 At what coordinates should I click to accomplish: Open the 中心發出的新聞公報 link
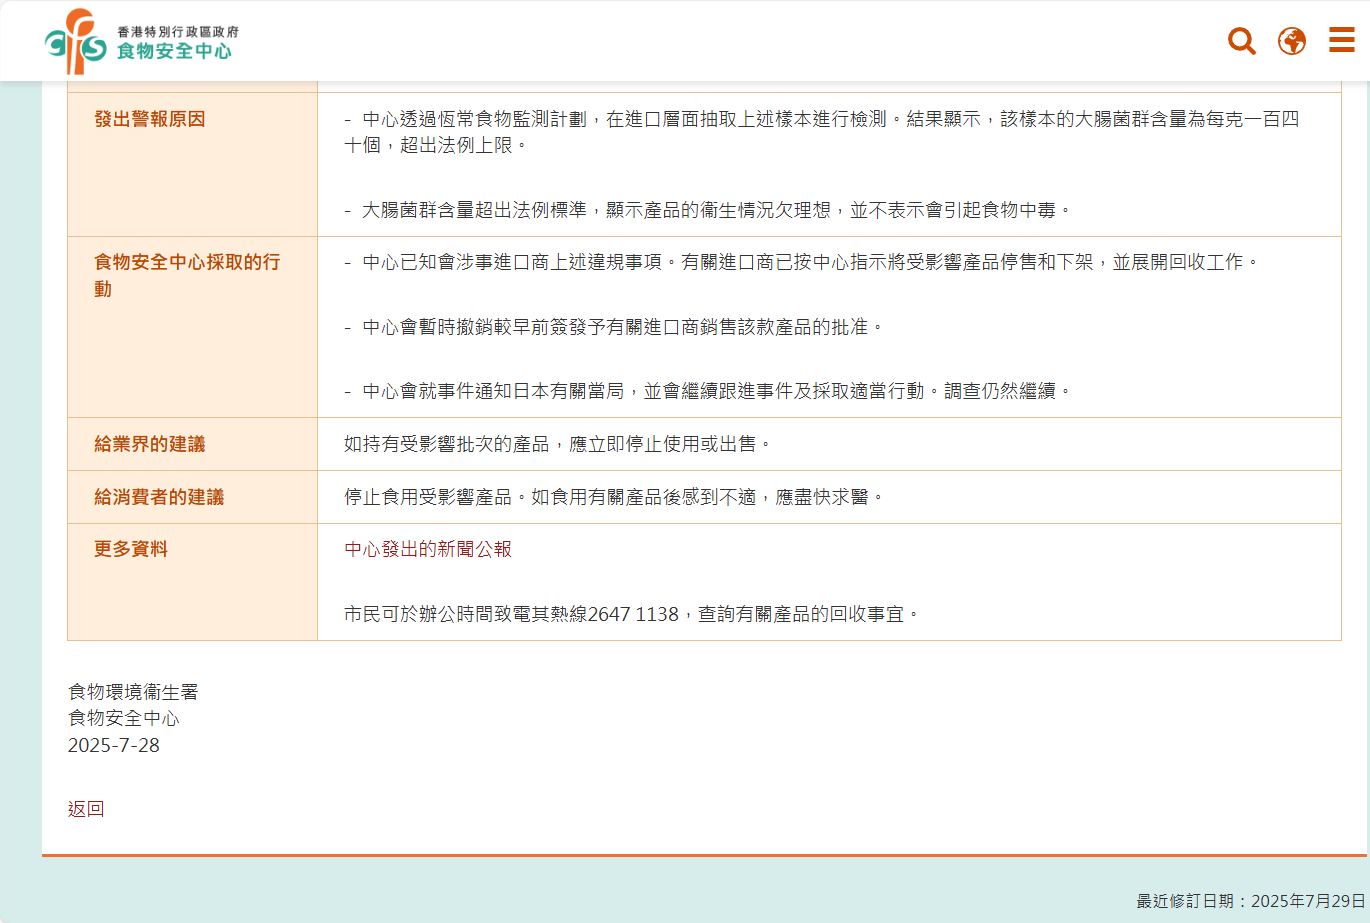click(428, 549)
